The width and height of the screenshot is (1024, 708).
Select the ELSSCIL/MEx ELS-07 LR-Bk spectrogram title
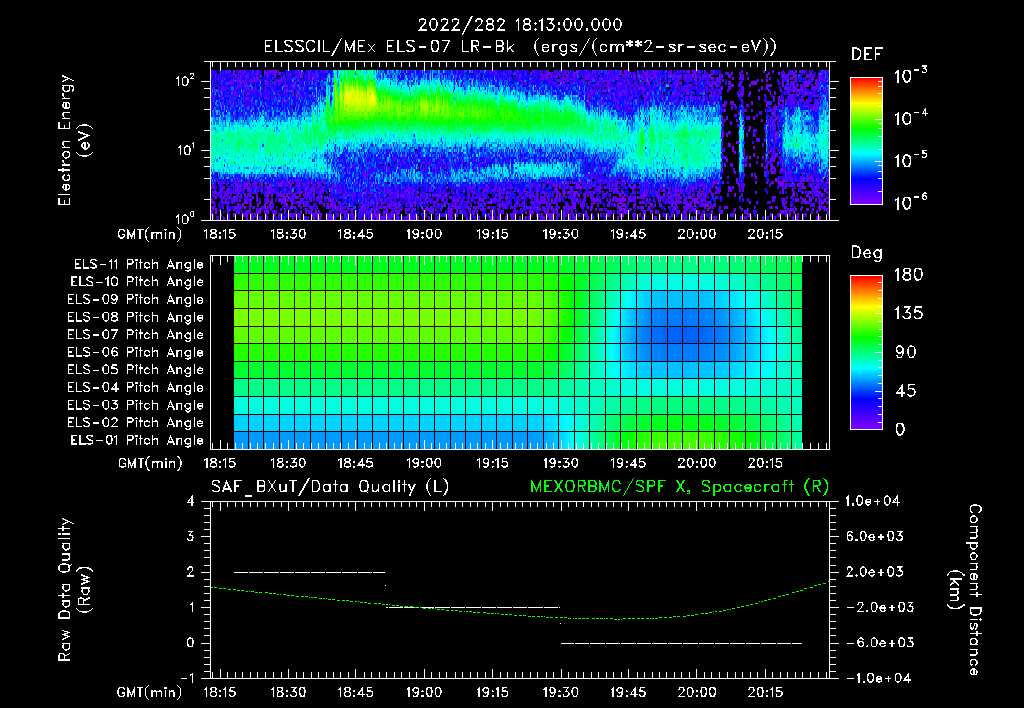click(x=520, y=47)
